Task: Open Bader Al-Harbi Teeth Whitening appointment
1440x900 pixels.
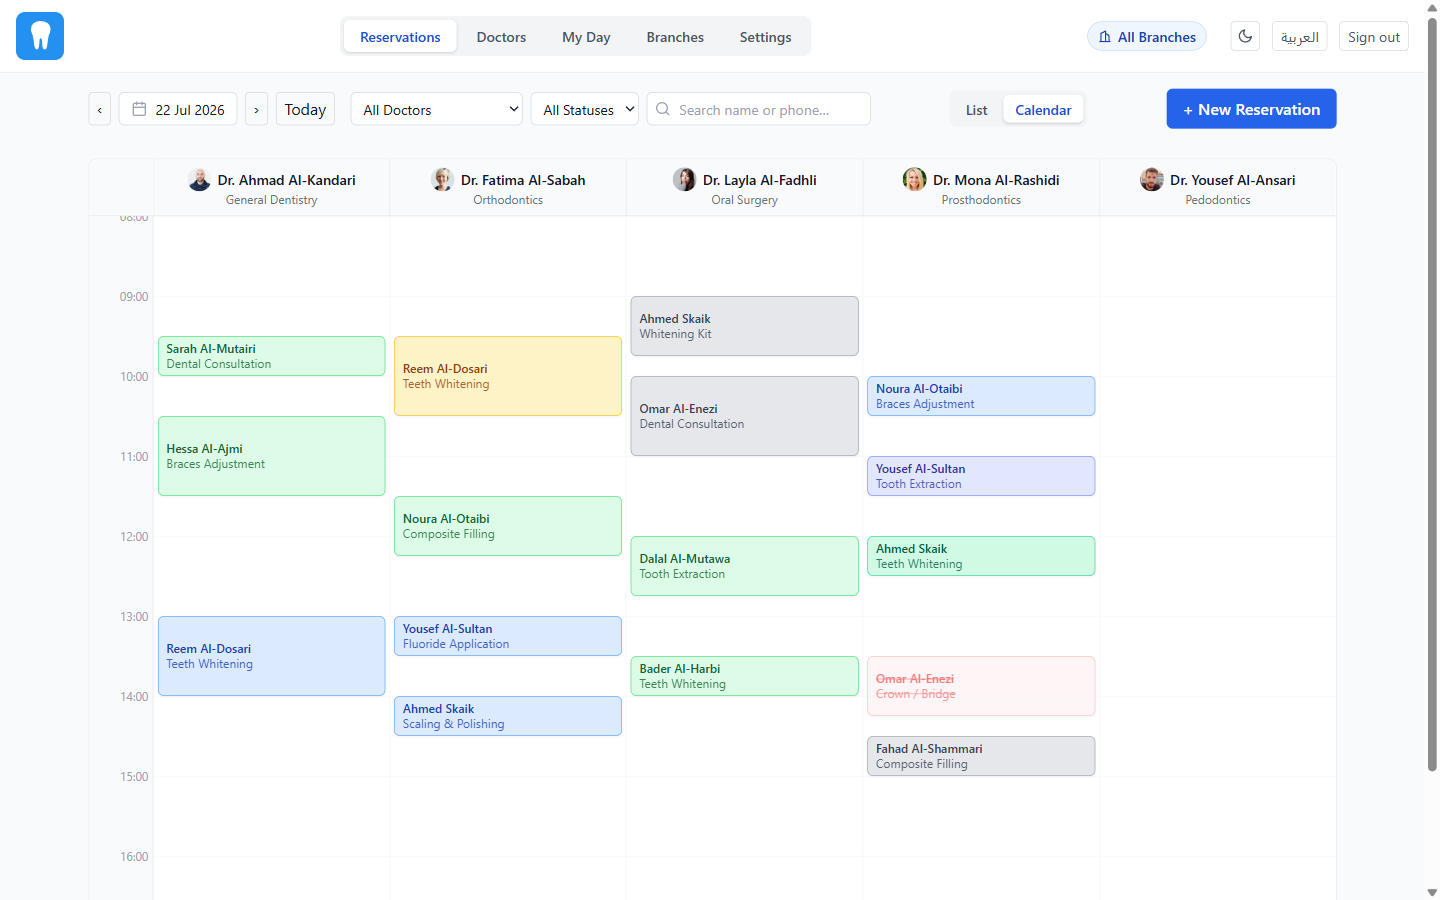Action: tap(744, 676)
